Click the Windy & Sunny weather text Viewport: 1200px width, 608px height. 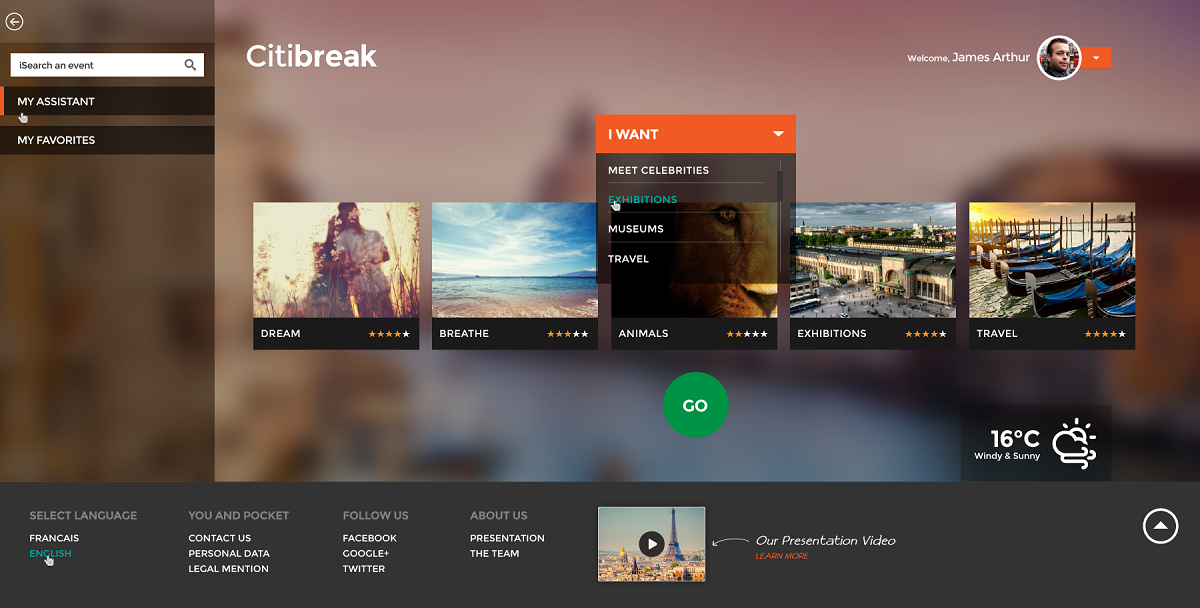coord(1007,456)
